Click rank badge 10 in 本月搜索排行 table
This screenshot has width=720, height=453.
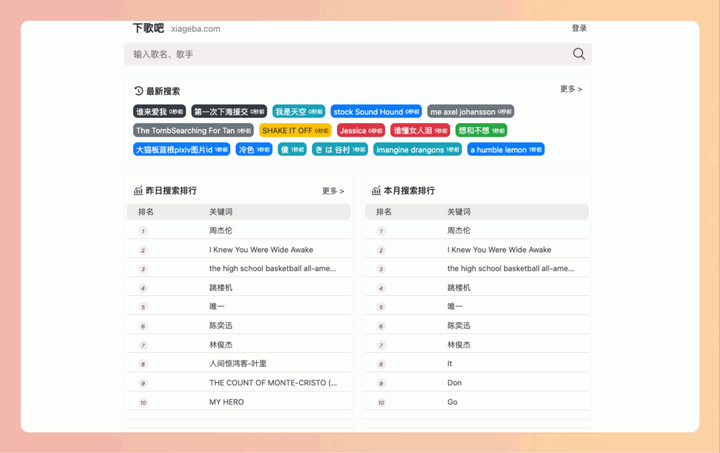click(x=381, y=403)
